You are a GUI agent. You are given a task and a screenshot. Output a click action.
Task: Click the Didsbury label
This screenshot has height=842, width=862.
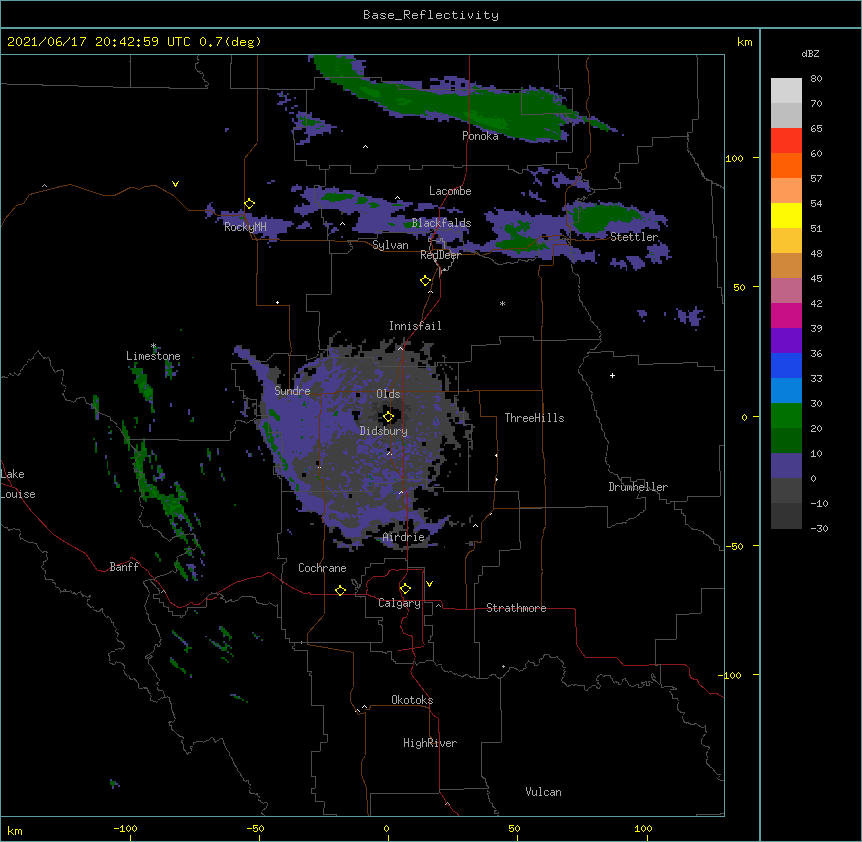click(x=384, y=431)
